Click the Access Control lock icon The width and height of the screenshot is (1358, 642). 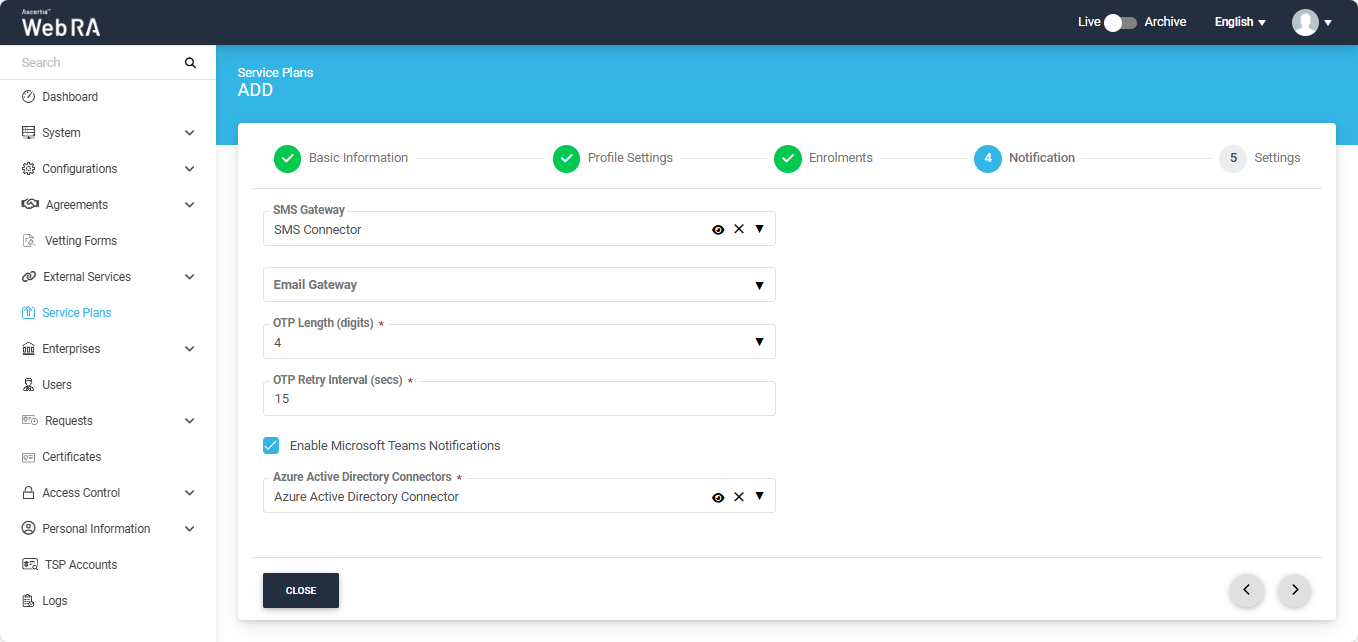click(x=28, y=493)
